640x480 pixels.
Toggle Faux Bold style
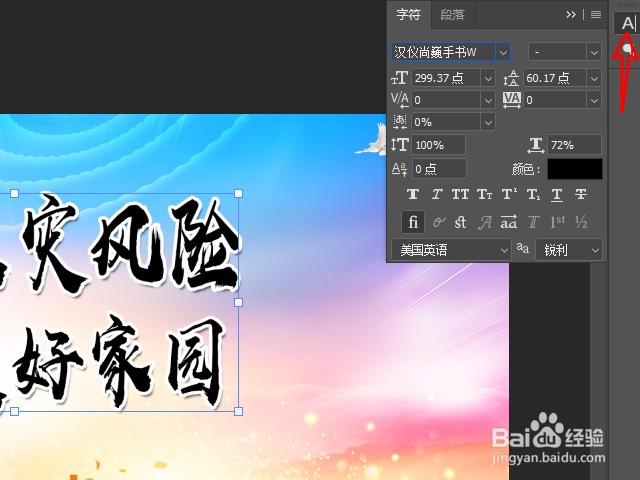coord(413,194)
